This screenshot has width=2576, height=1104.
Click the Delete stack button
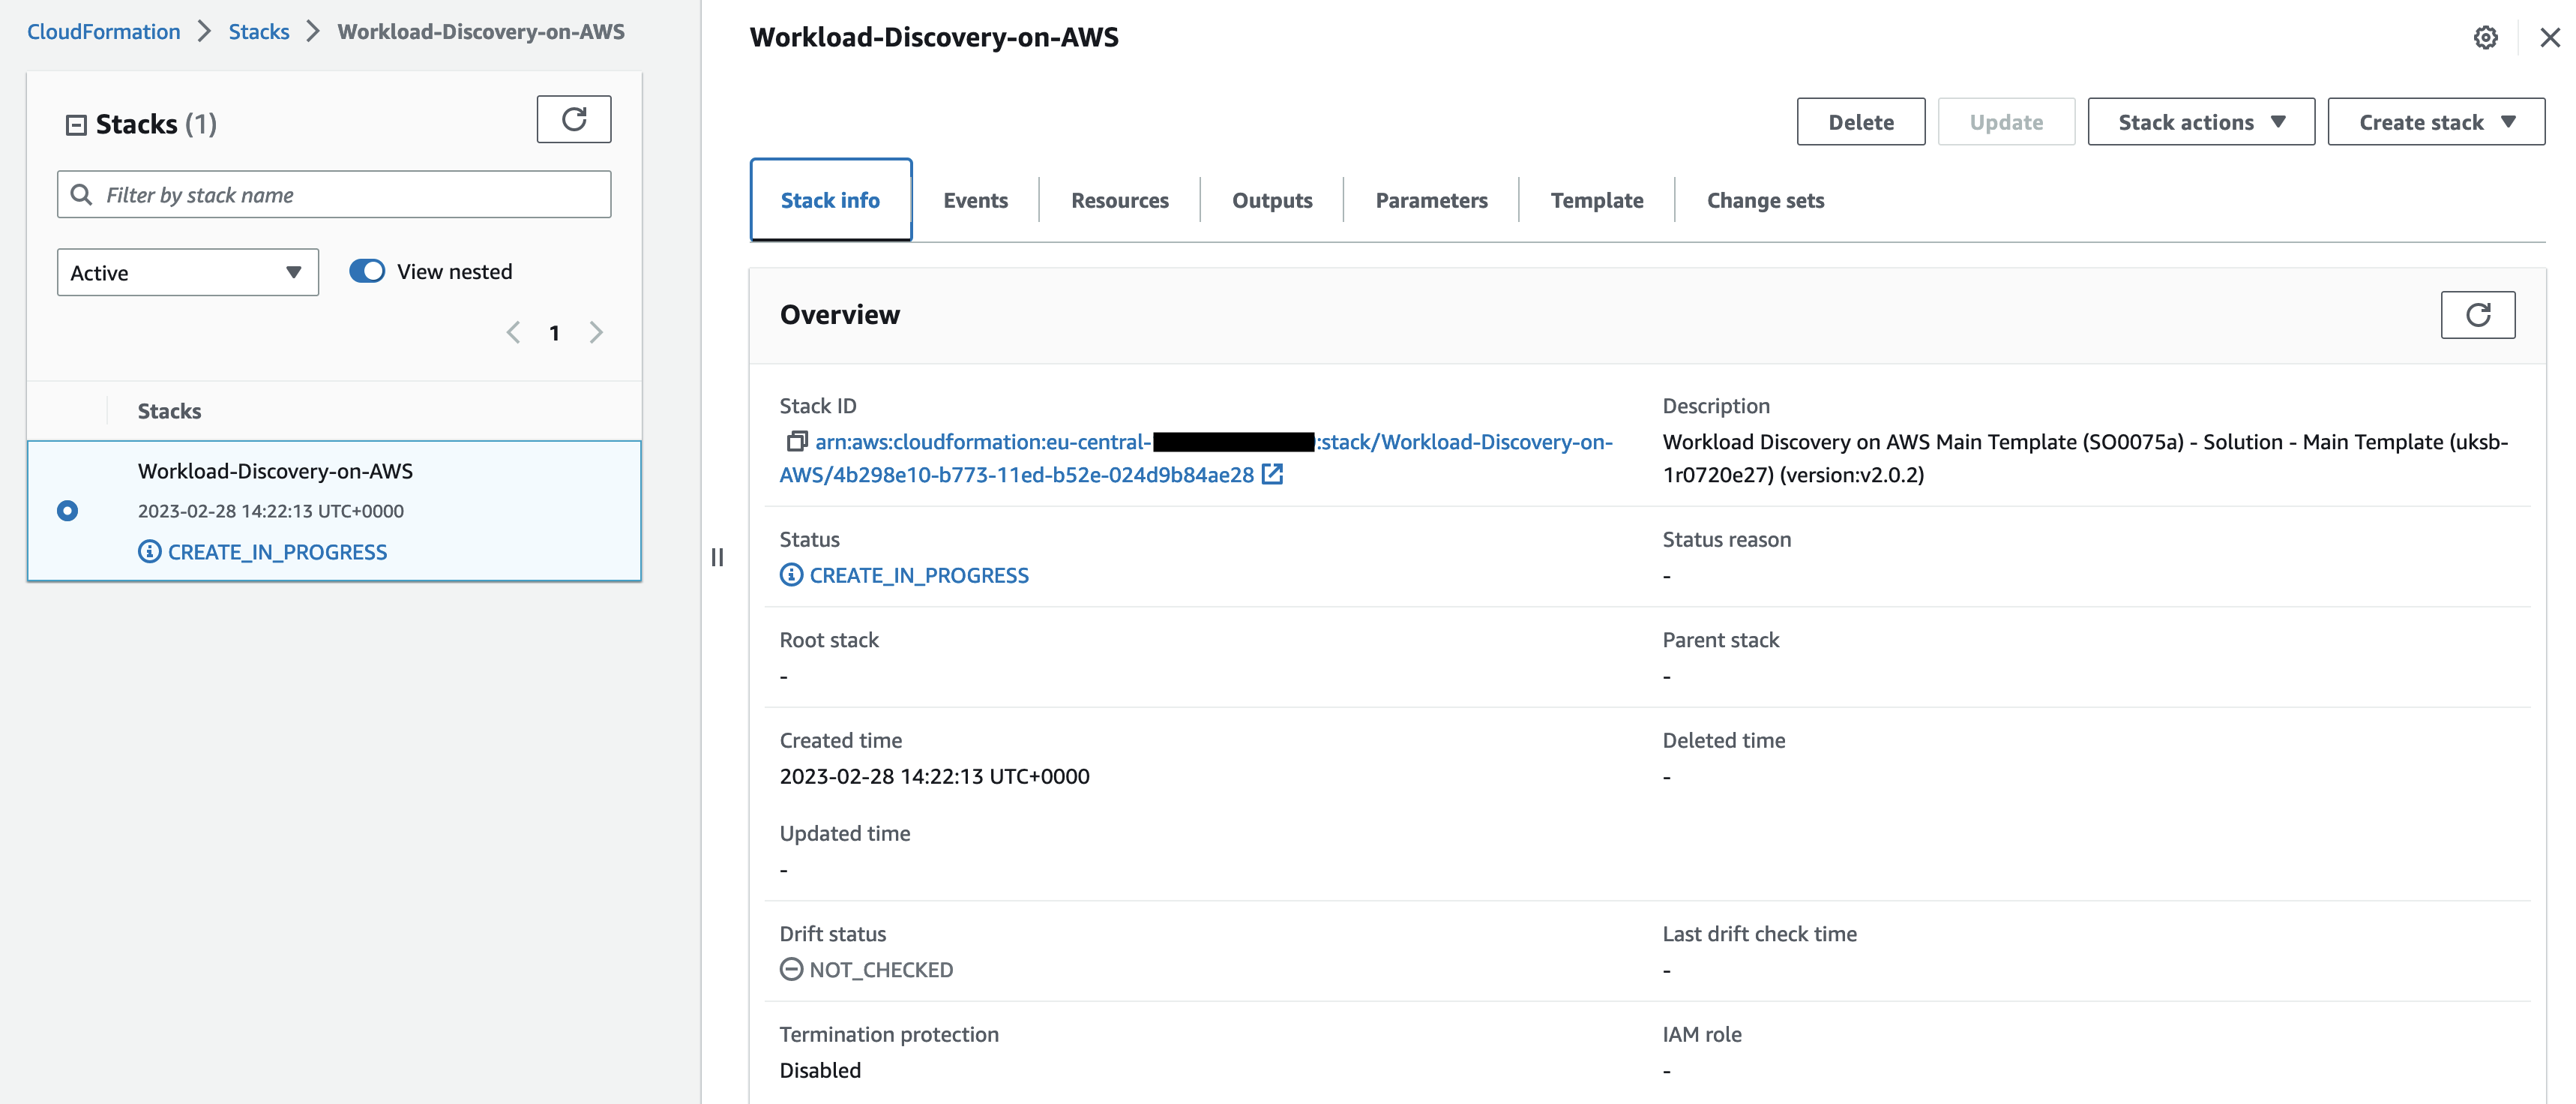[1860, 121]
